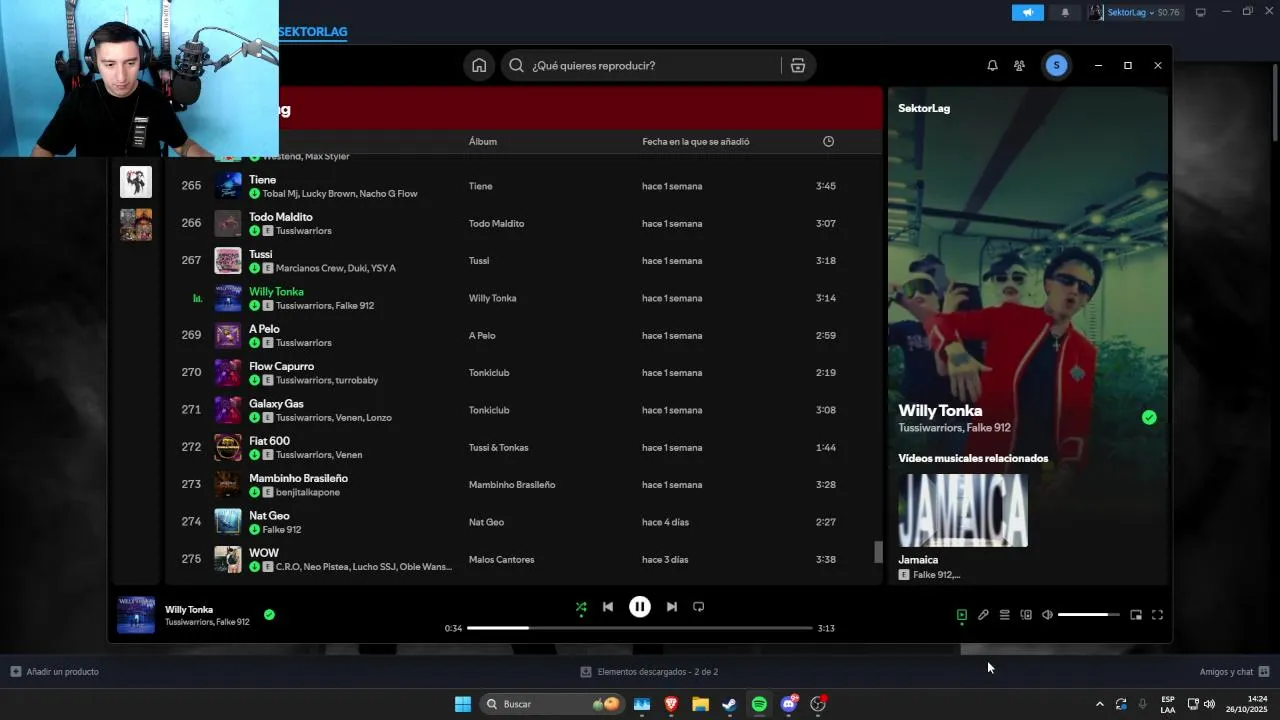Viewport: 1280px width, 720px height.
Task: Open the play queue icon
Action: (x=1004, y=615)
